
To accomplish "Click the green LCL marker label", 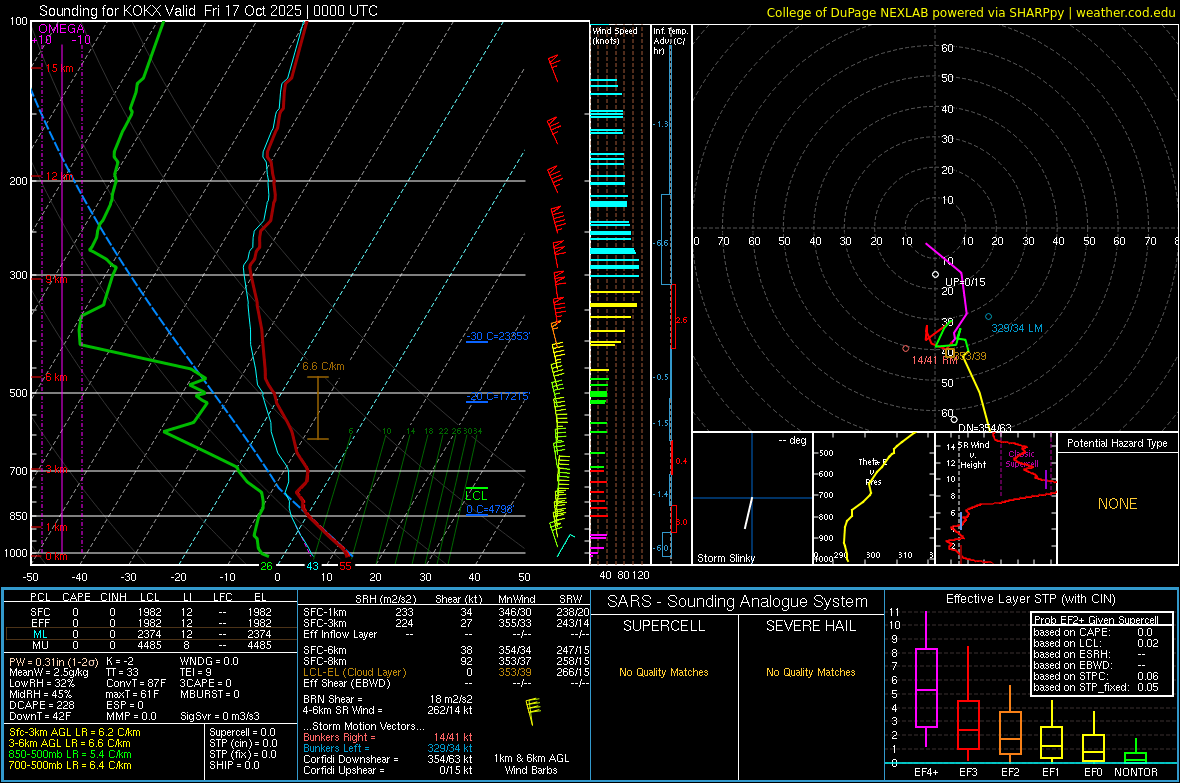I will tap(476, 495).
